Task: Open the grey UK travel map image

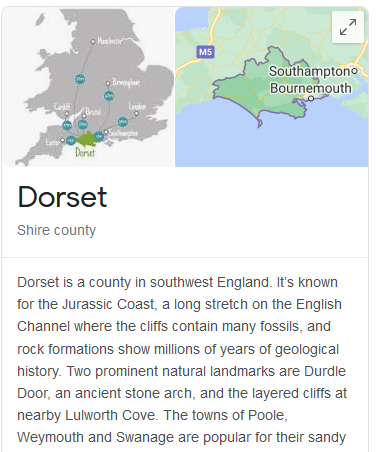Action: point(88,87)
